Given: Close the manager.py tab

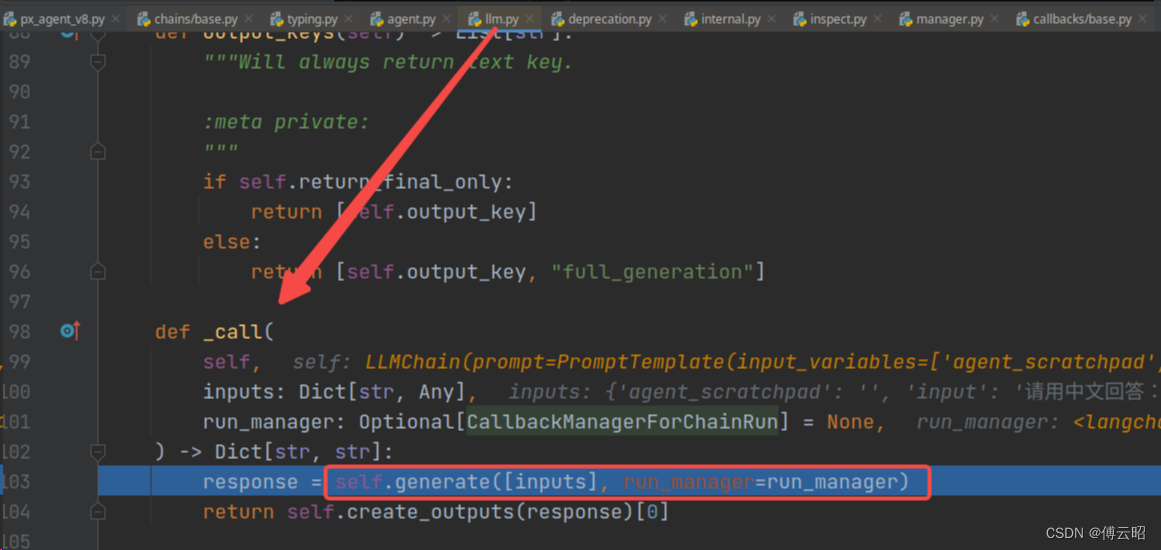Looking at the screenshot, I should 995,19.
